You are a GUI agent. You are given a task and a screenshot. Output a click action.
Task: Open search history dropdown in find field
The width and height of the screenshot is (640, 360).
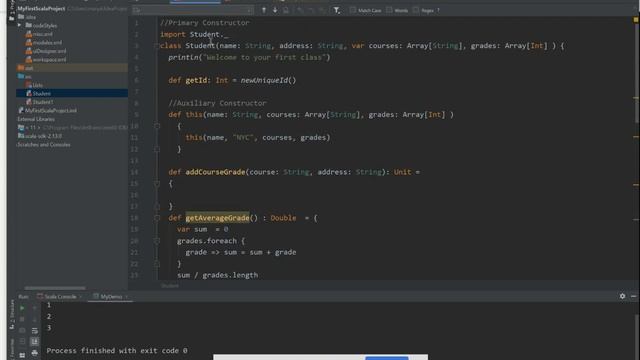(x=137, y=10)
